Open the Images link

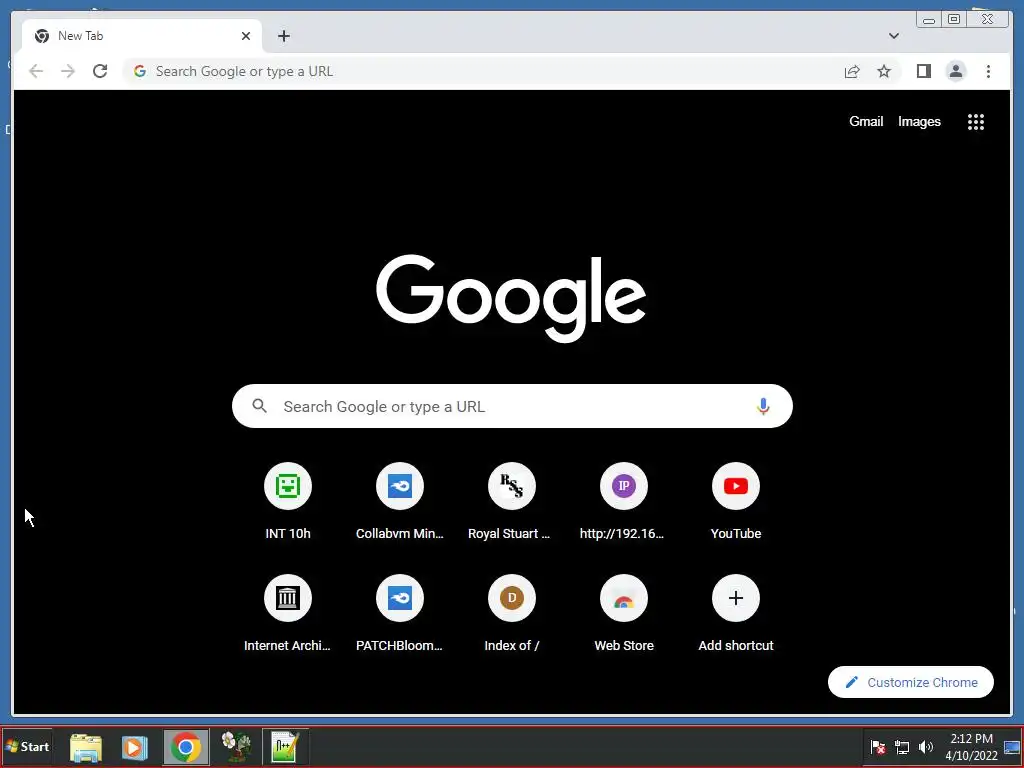click(919, 121)
